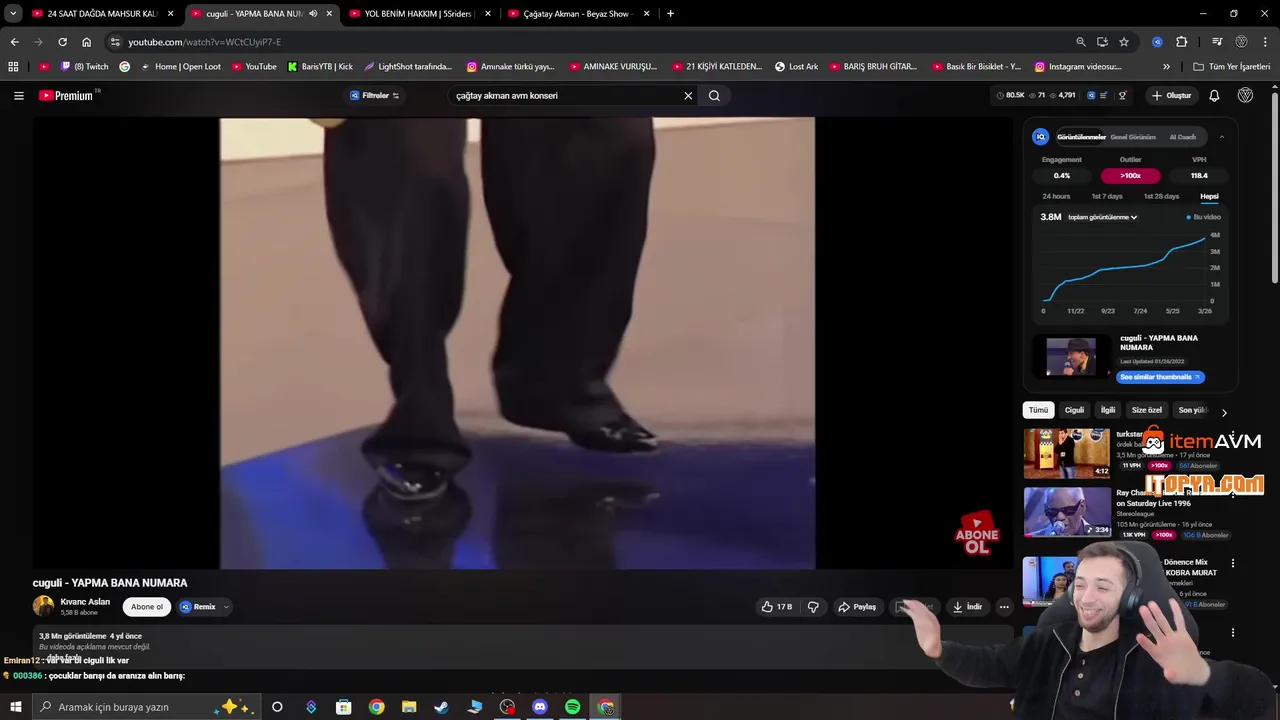Switch to the YOL BENİM HAKKIM browser tab
The image size is (1280, 720).
(x=418, y=14)
